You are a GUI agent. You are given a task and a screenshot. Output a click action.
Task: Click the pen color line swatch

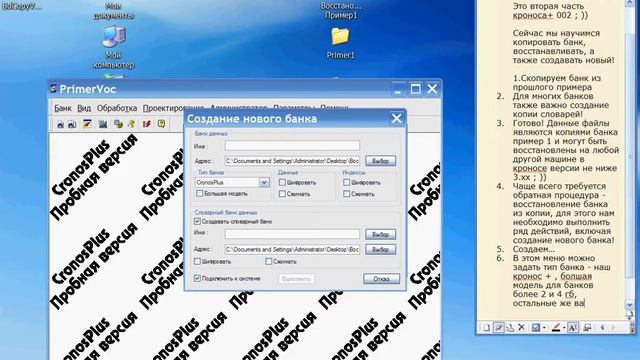(x=556, y=327)
